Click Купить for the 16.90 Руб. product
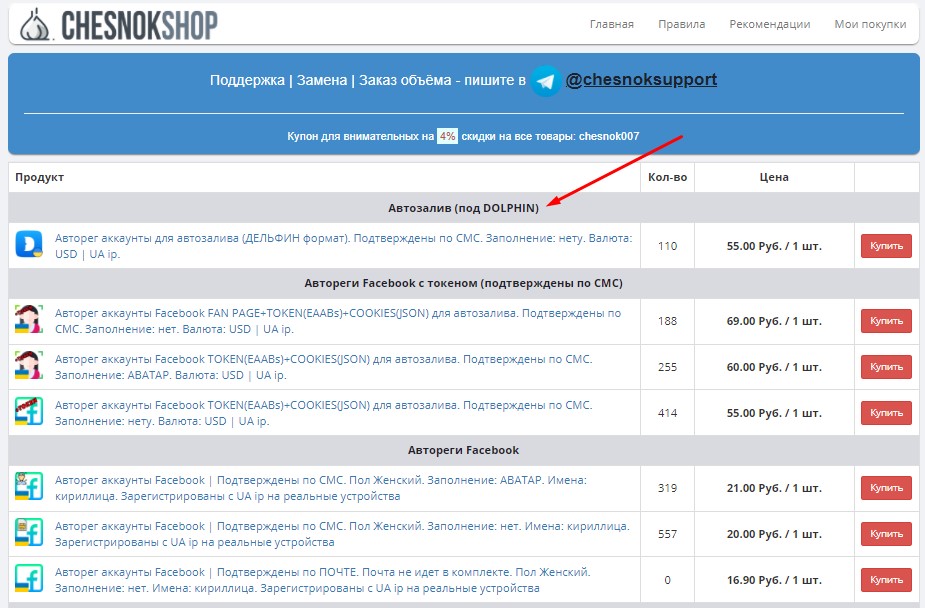The image size is (925, 608). 886,580
